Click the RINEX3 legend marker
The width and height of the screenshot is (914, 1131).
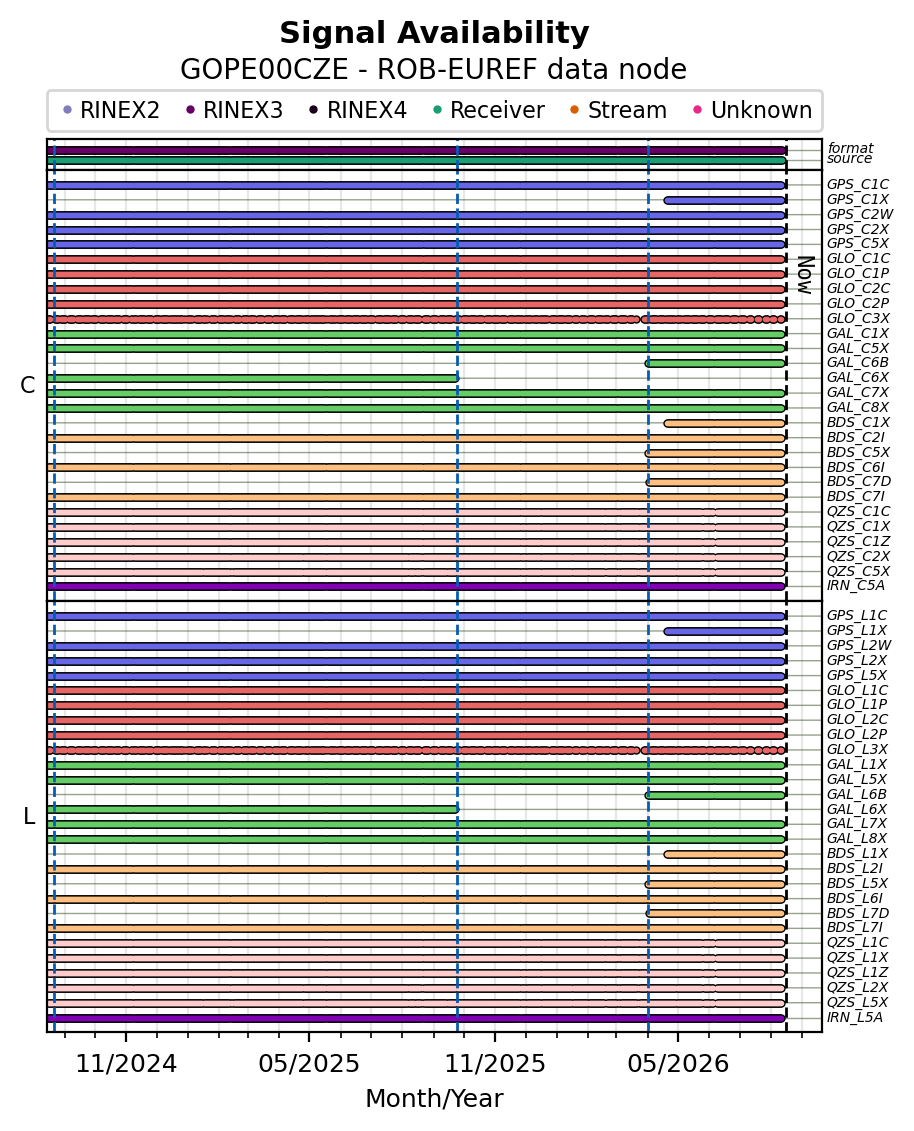pos(191,110)
